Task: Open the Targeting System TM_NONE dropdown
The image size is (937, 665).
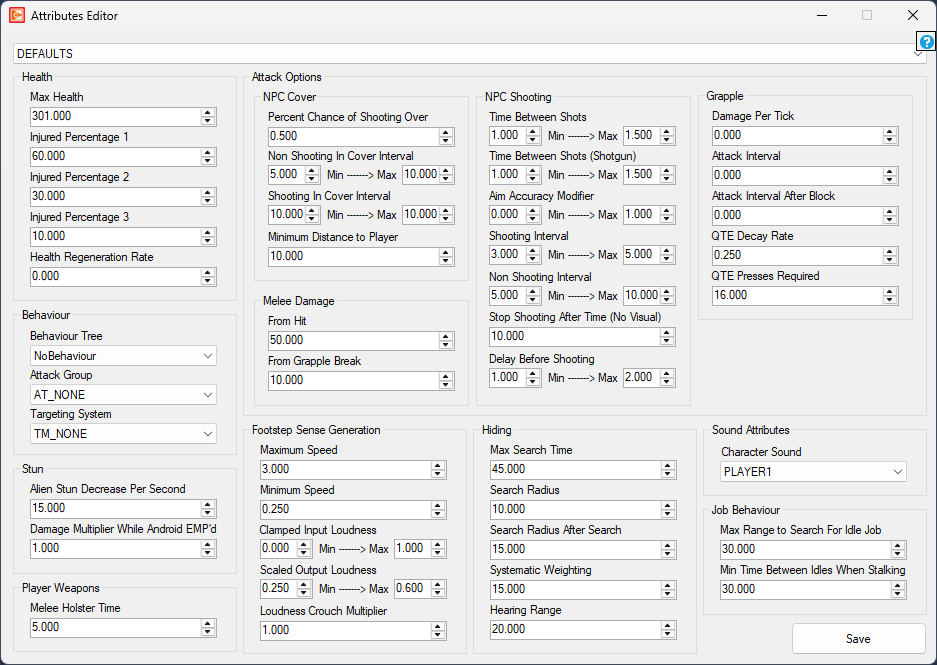Action: [x=124, y=434]
